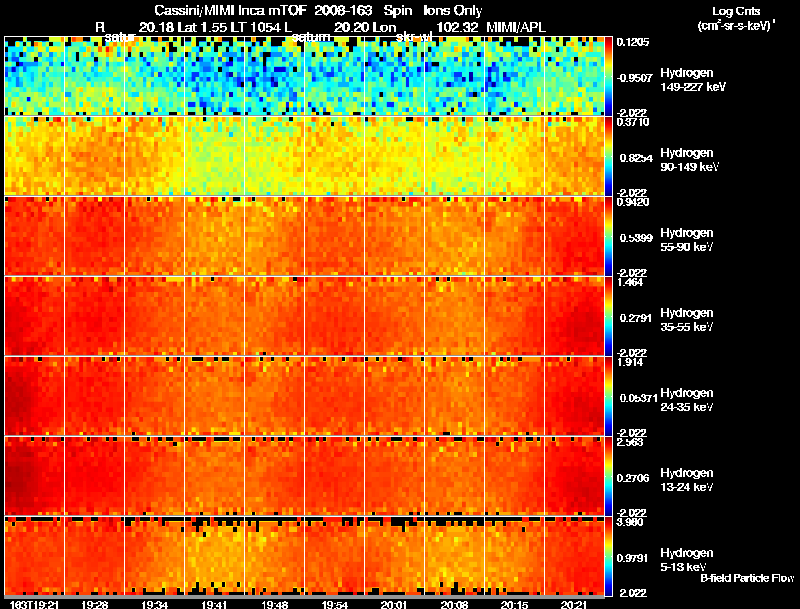Click the '2008-163' date in title
Image resolution: width=800 pixels, height=609 pixels.
tap(343, 10)
